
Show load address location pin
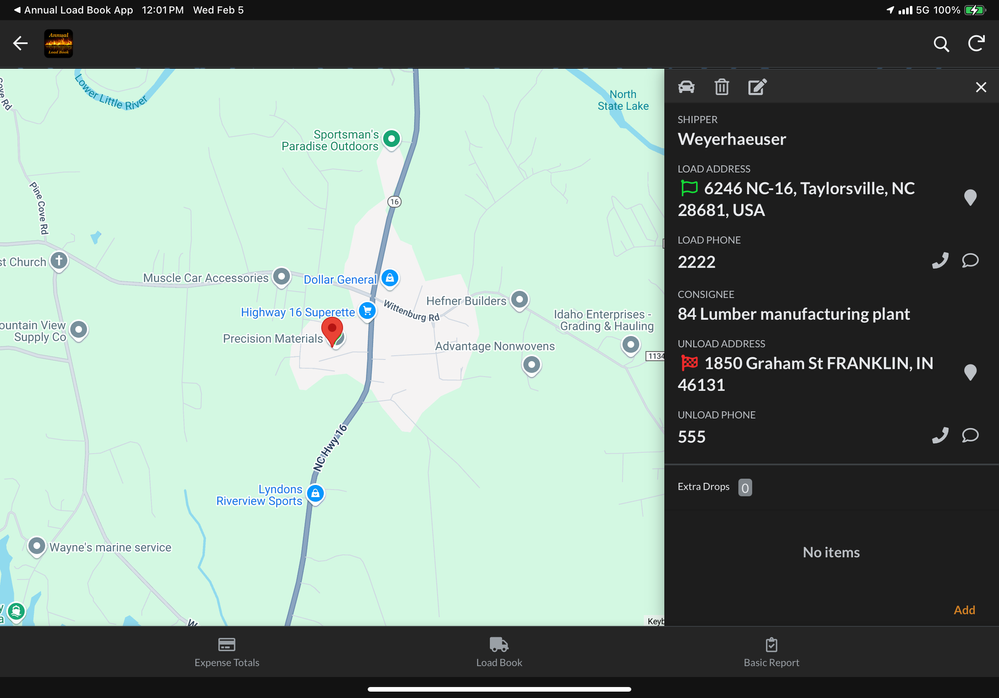click(x=970, y=197)
